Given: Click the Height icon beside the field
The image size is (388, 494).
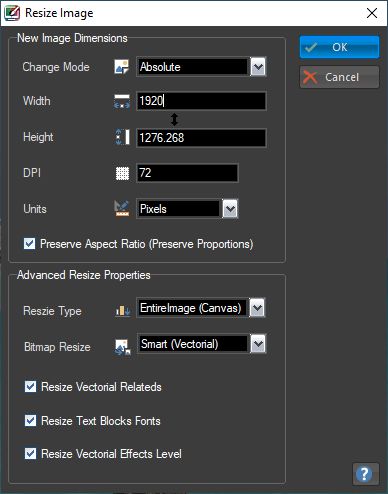Looking at the screenshot, I should pos(122,137).
